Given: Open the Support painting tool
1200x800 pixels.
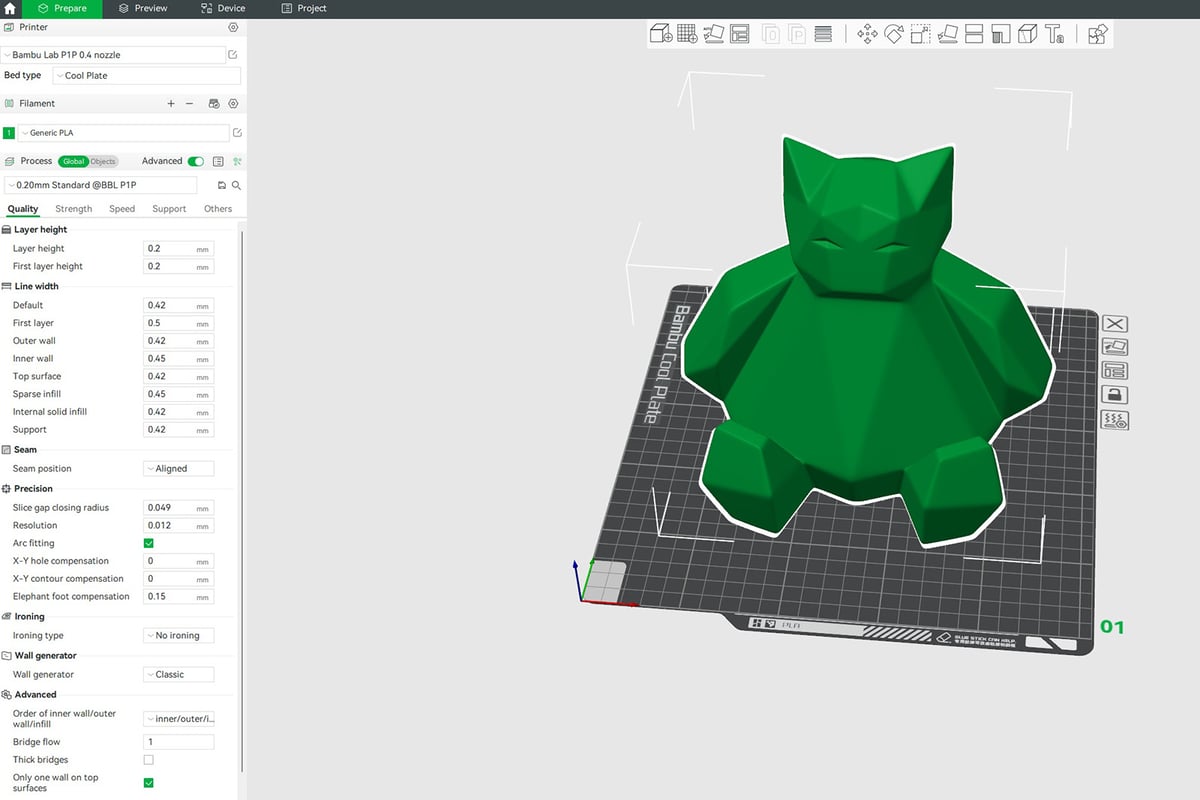Looking at the screenshot, I should (1001, 34).
